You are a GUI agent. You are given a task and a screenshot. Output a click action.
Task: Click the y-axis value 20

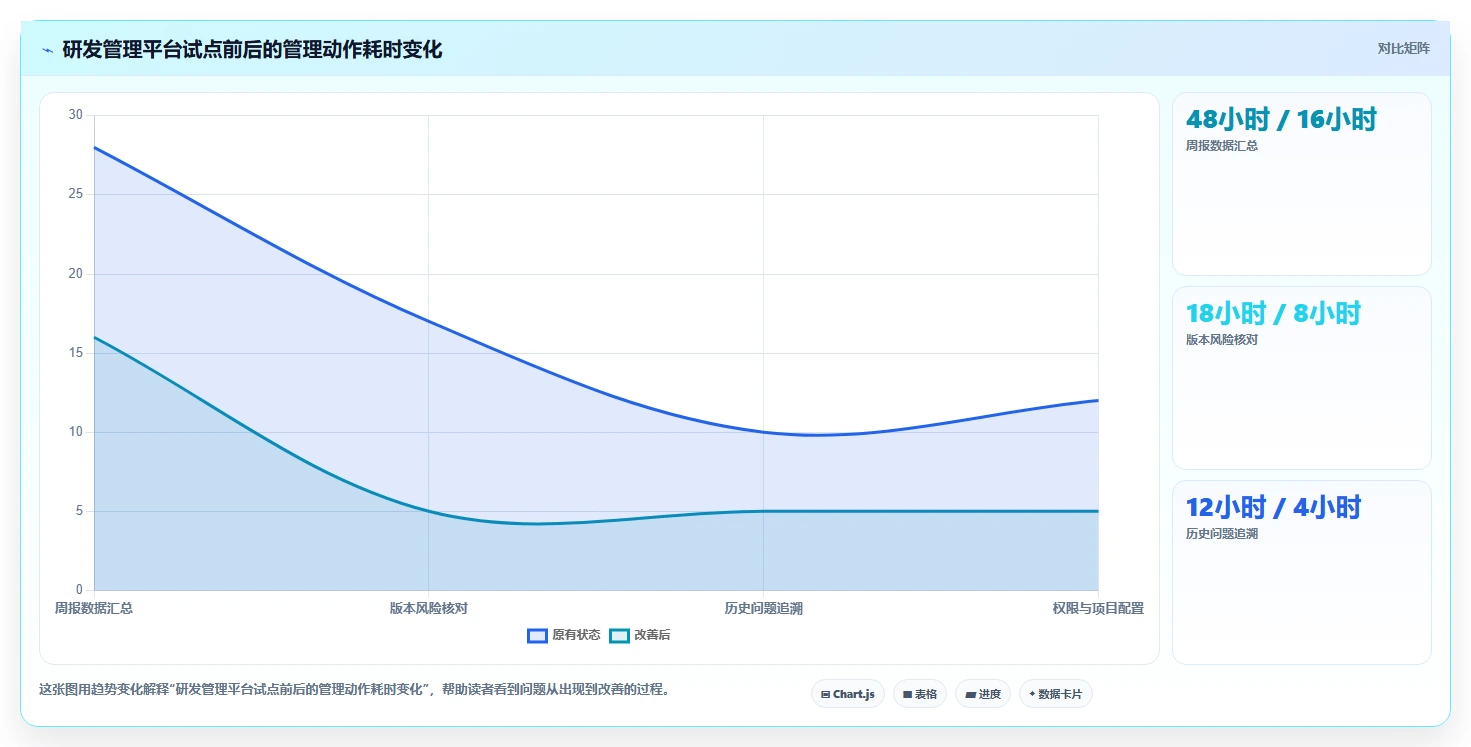tap(76, 274)
